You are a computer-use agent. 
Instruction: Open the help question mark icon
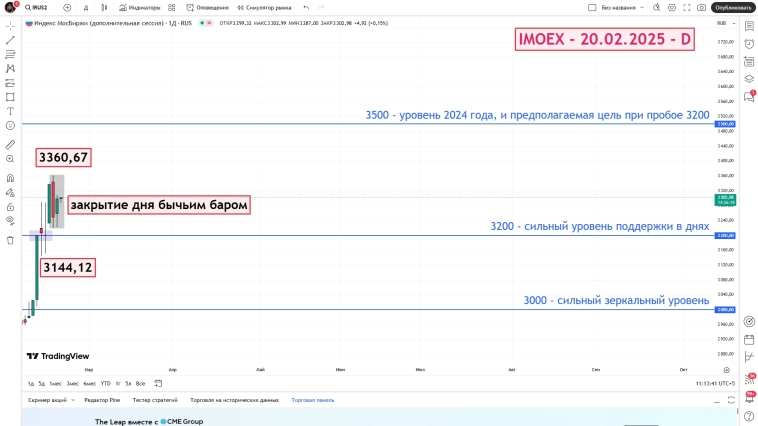749,417
